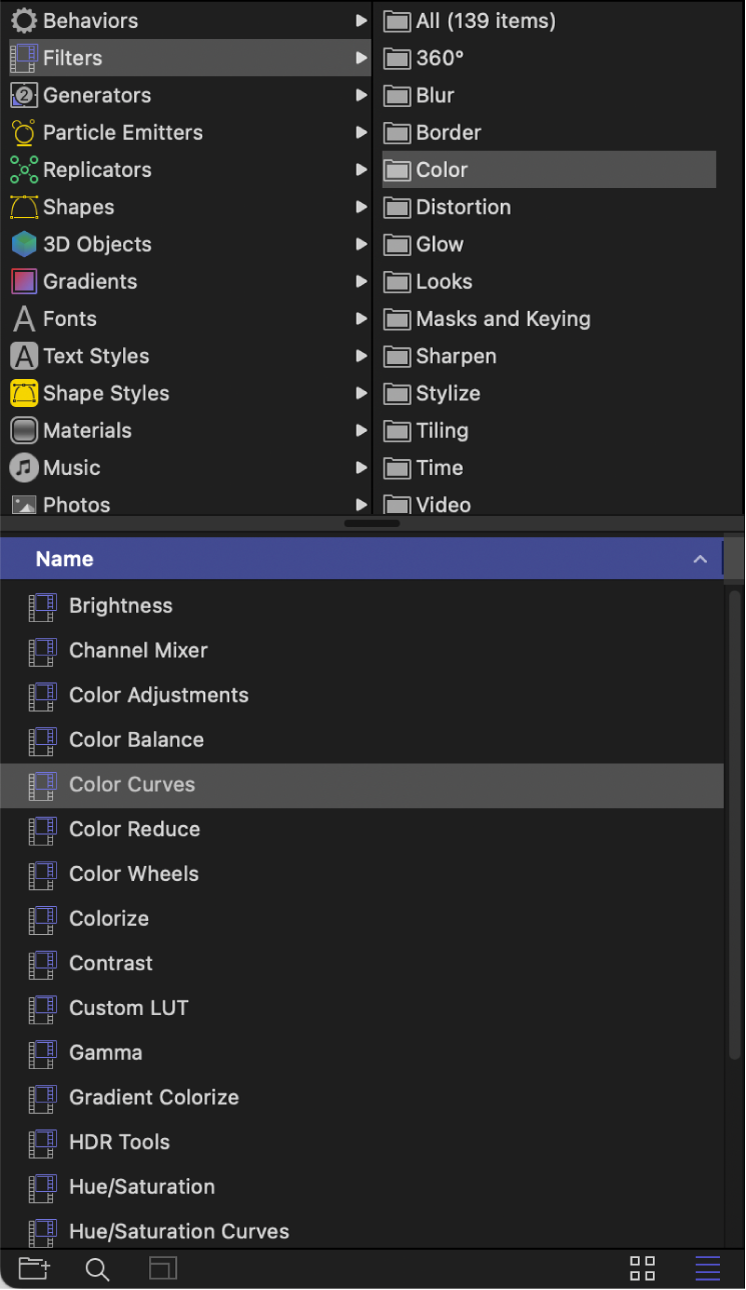Create a new folder in the Library

33,1268
